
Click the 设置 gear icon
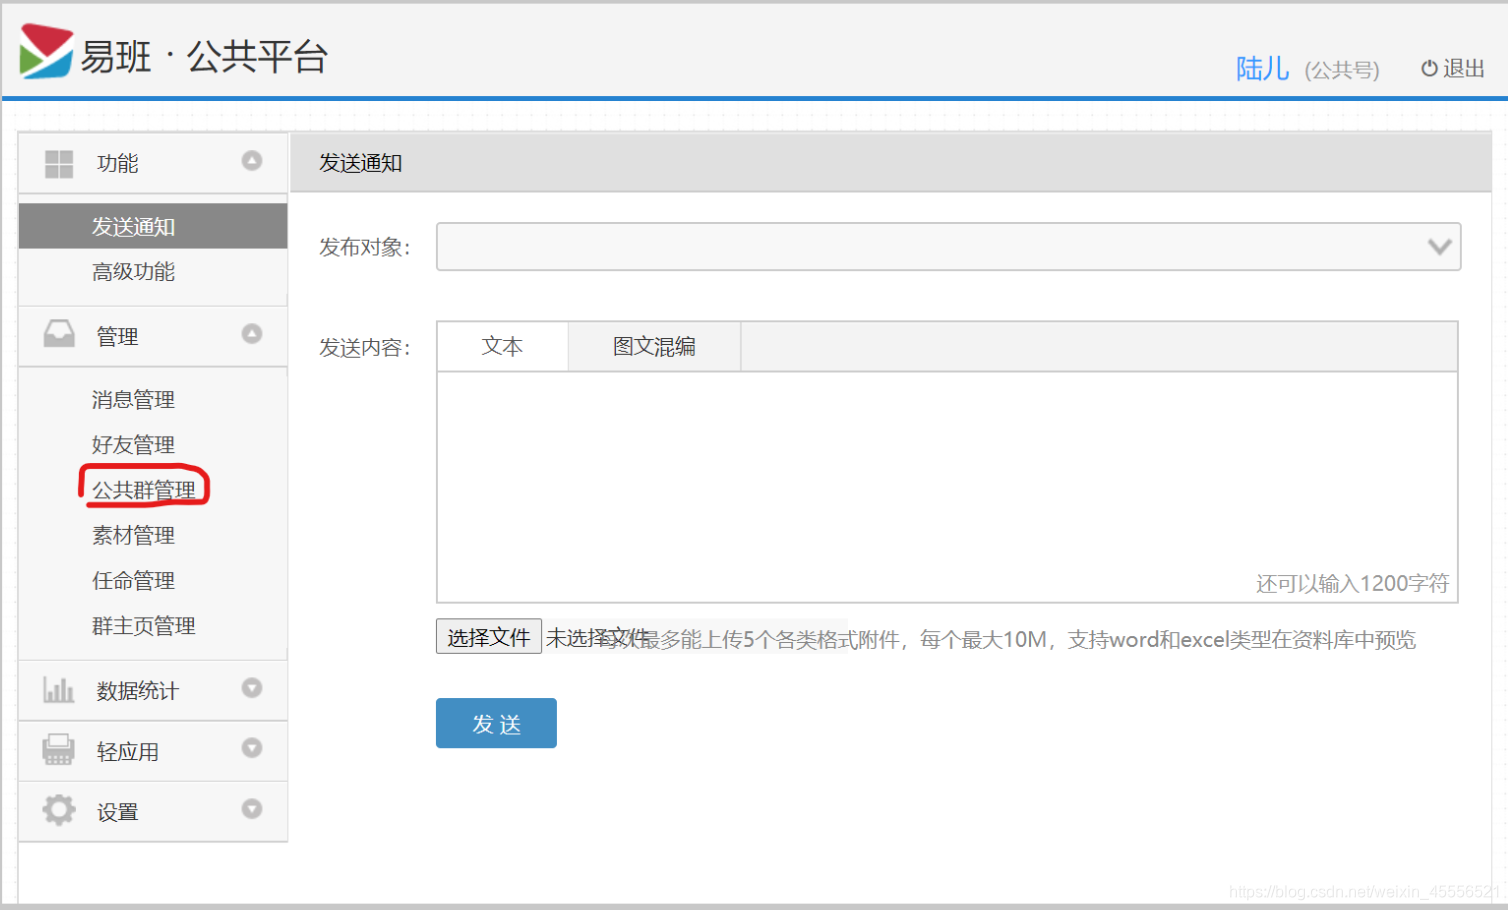tap(59, 810)
